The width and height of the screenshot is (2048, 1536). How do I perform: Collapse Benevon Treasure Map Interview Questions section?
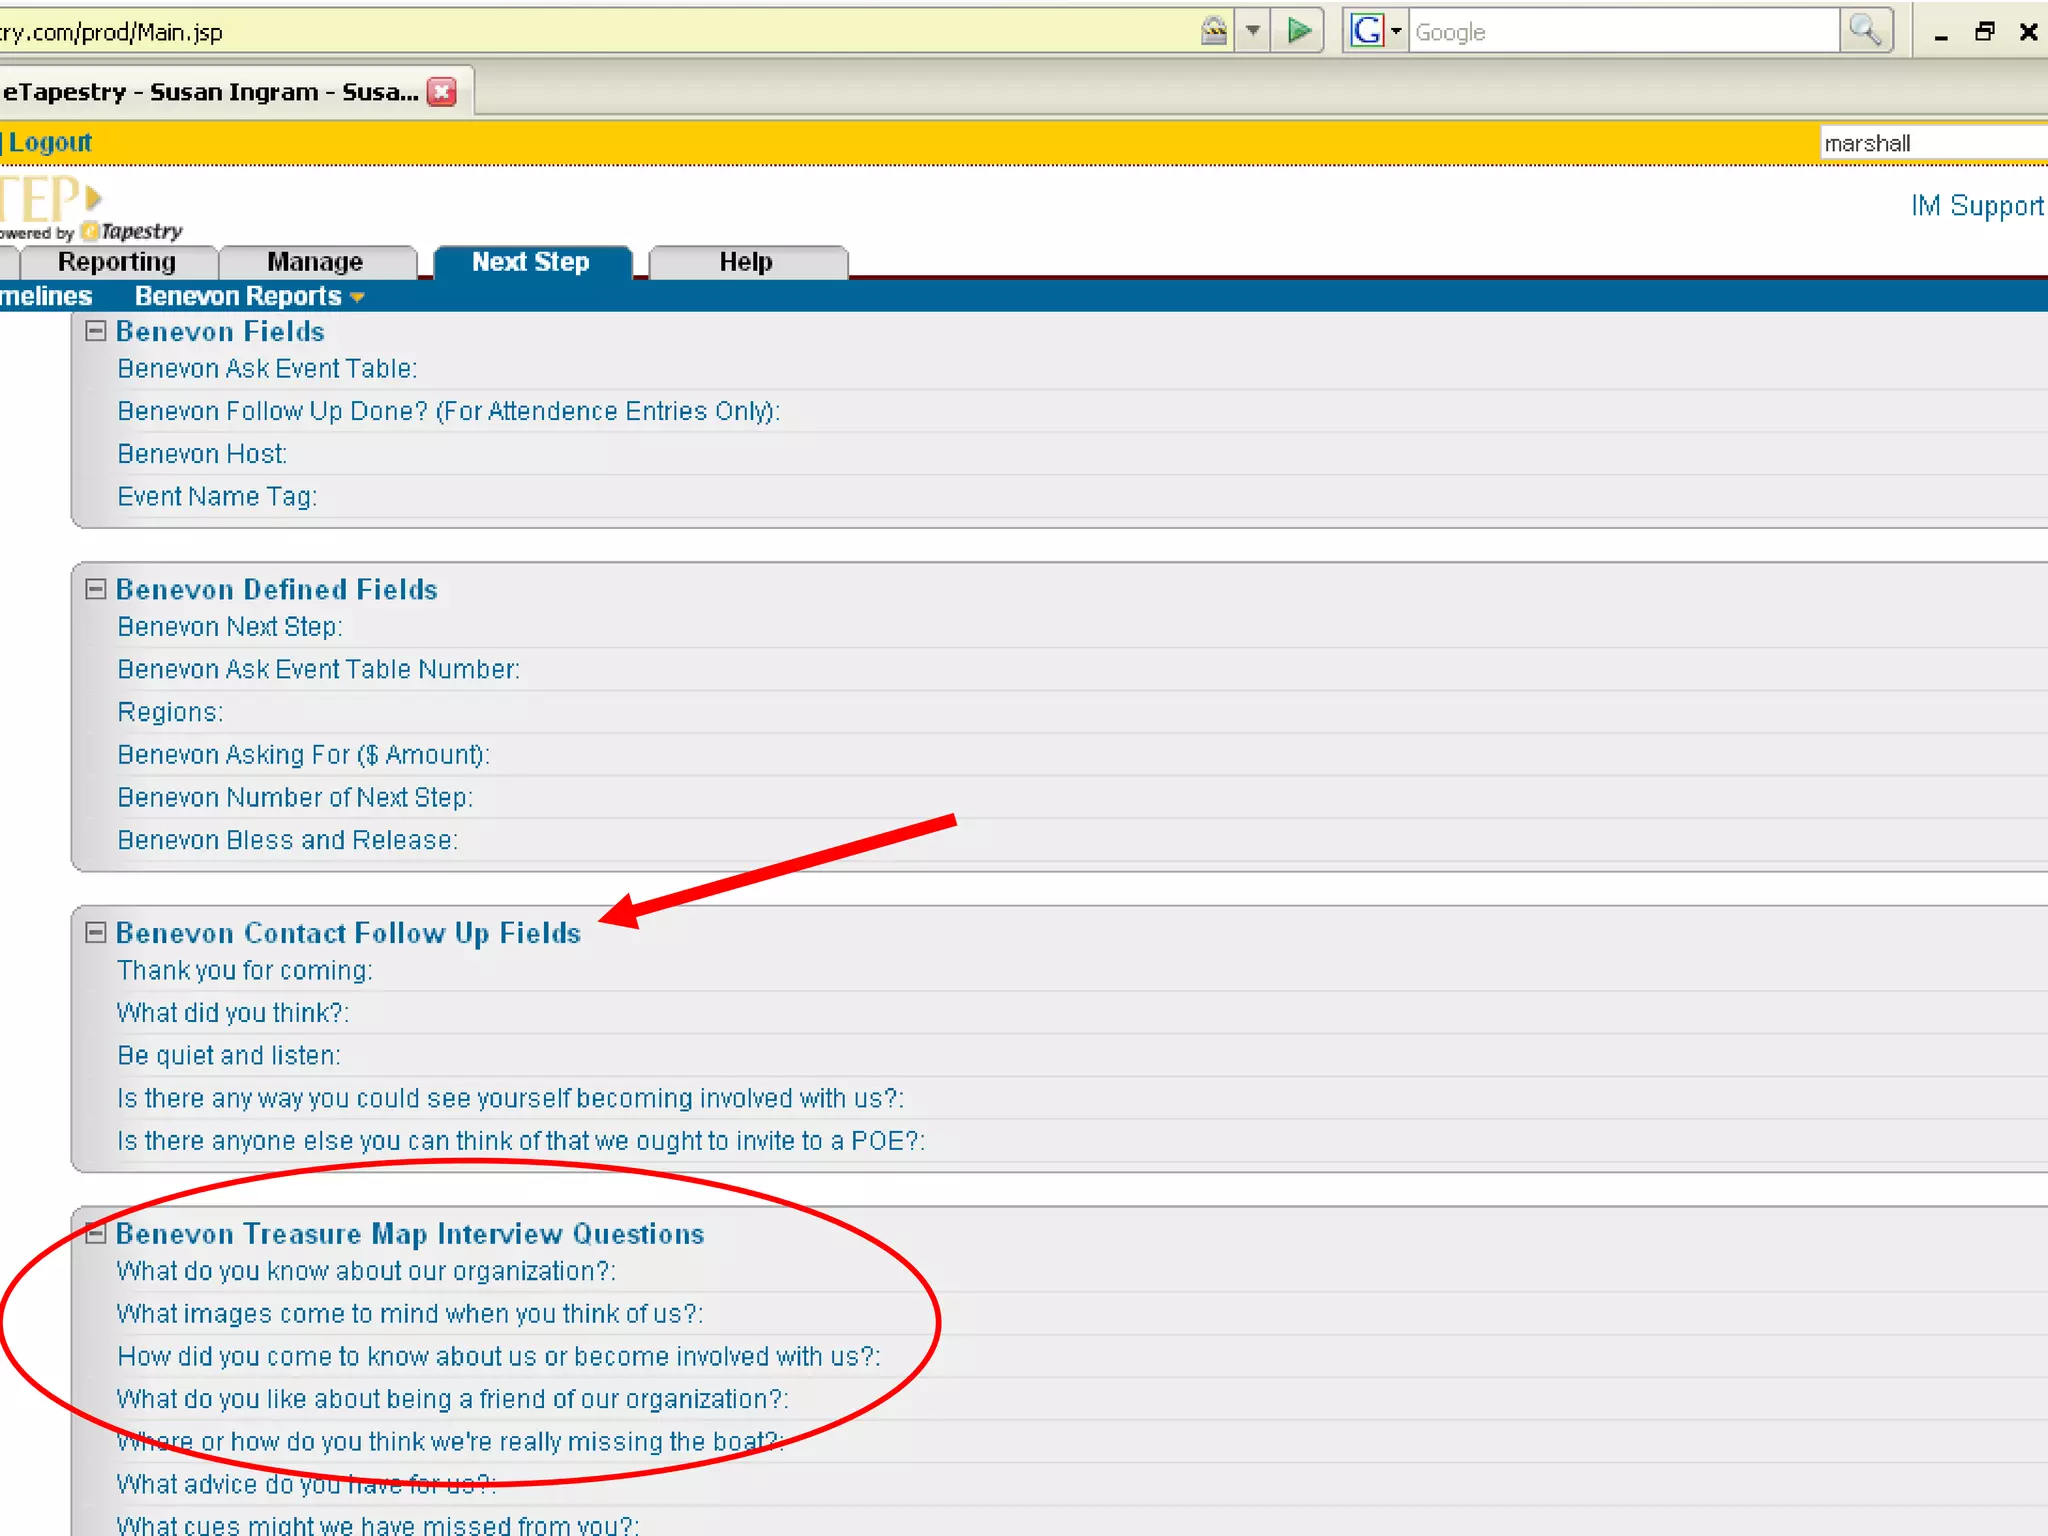(x=96, y=1233)
